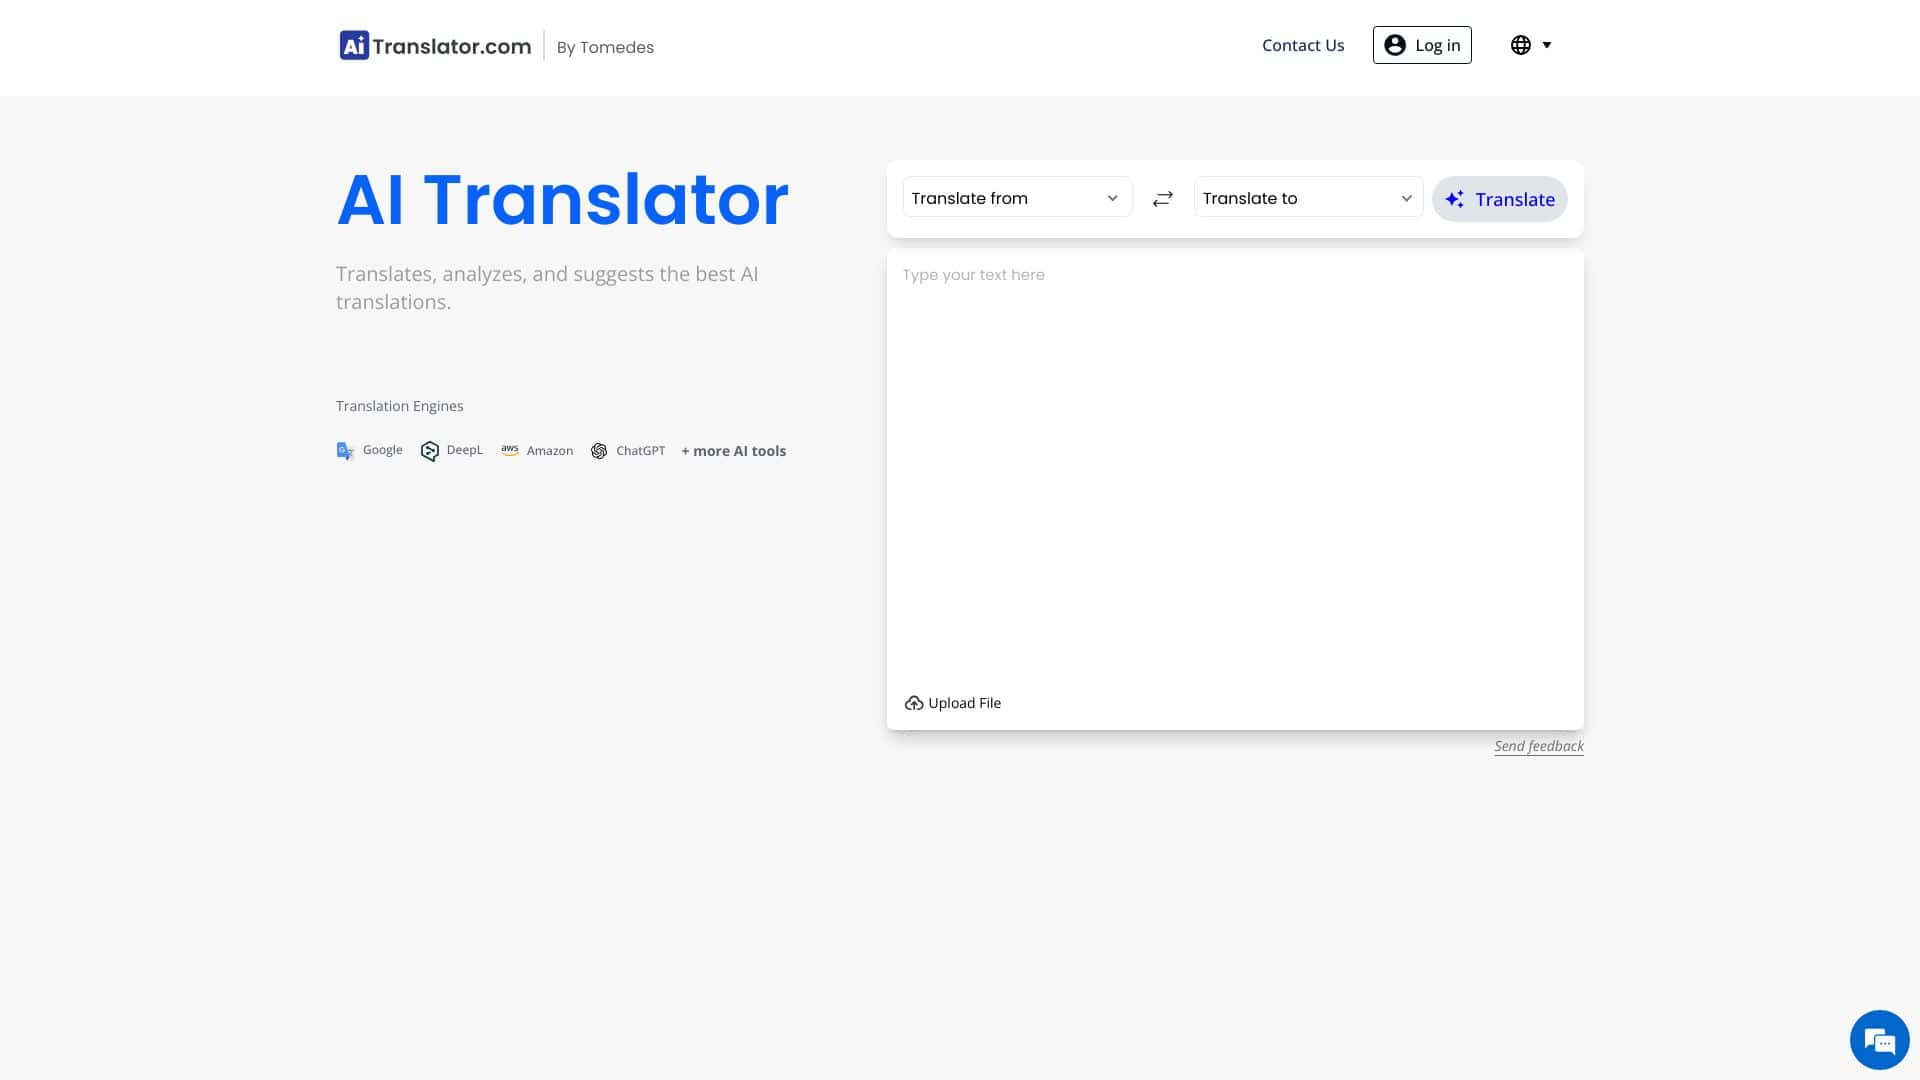Click the By Tomedes text
Image resolution: width=1920 pixels, height=1080 pixels.
click(604, 47)
